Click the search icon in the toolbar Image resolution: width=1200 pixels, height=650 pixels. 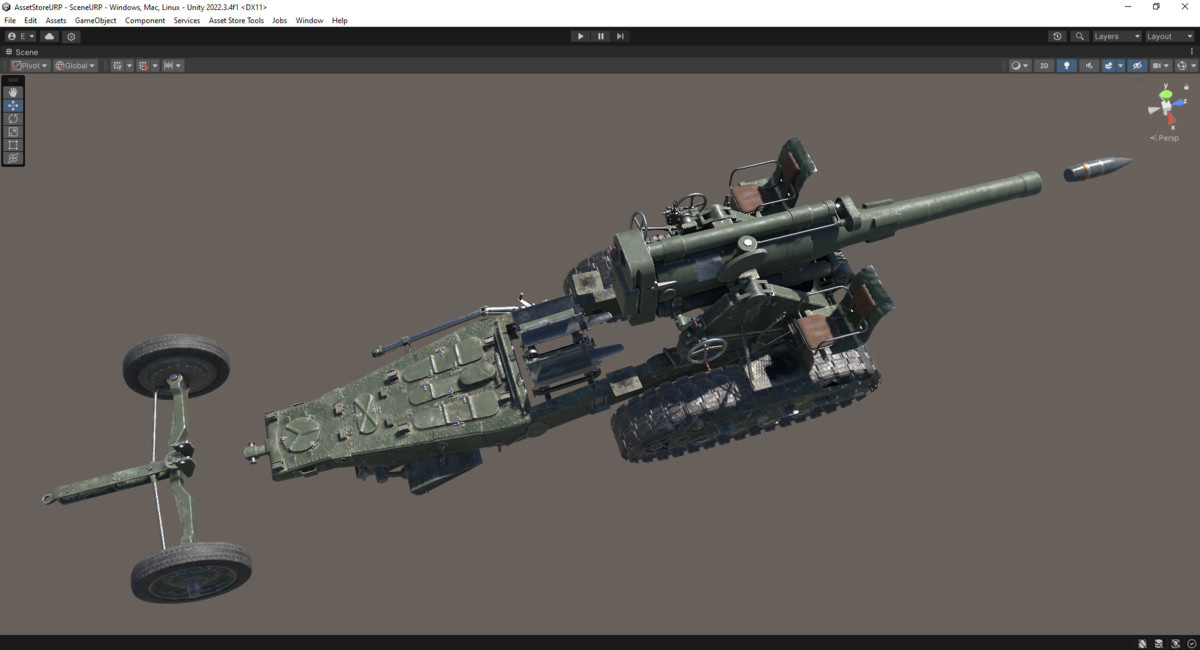(x=1078, y=36)
